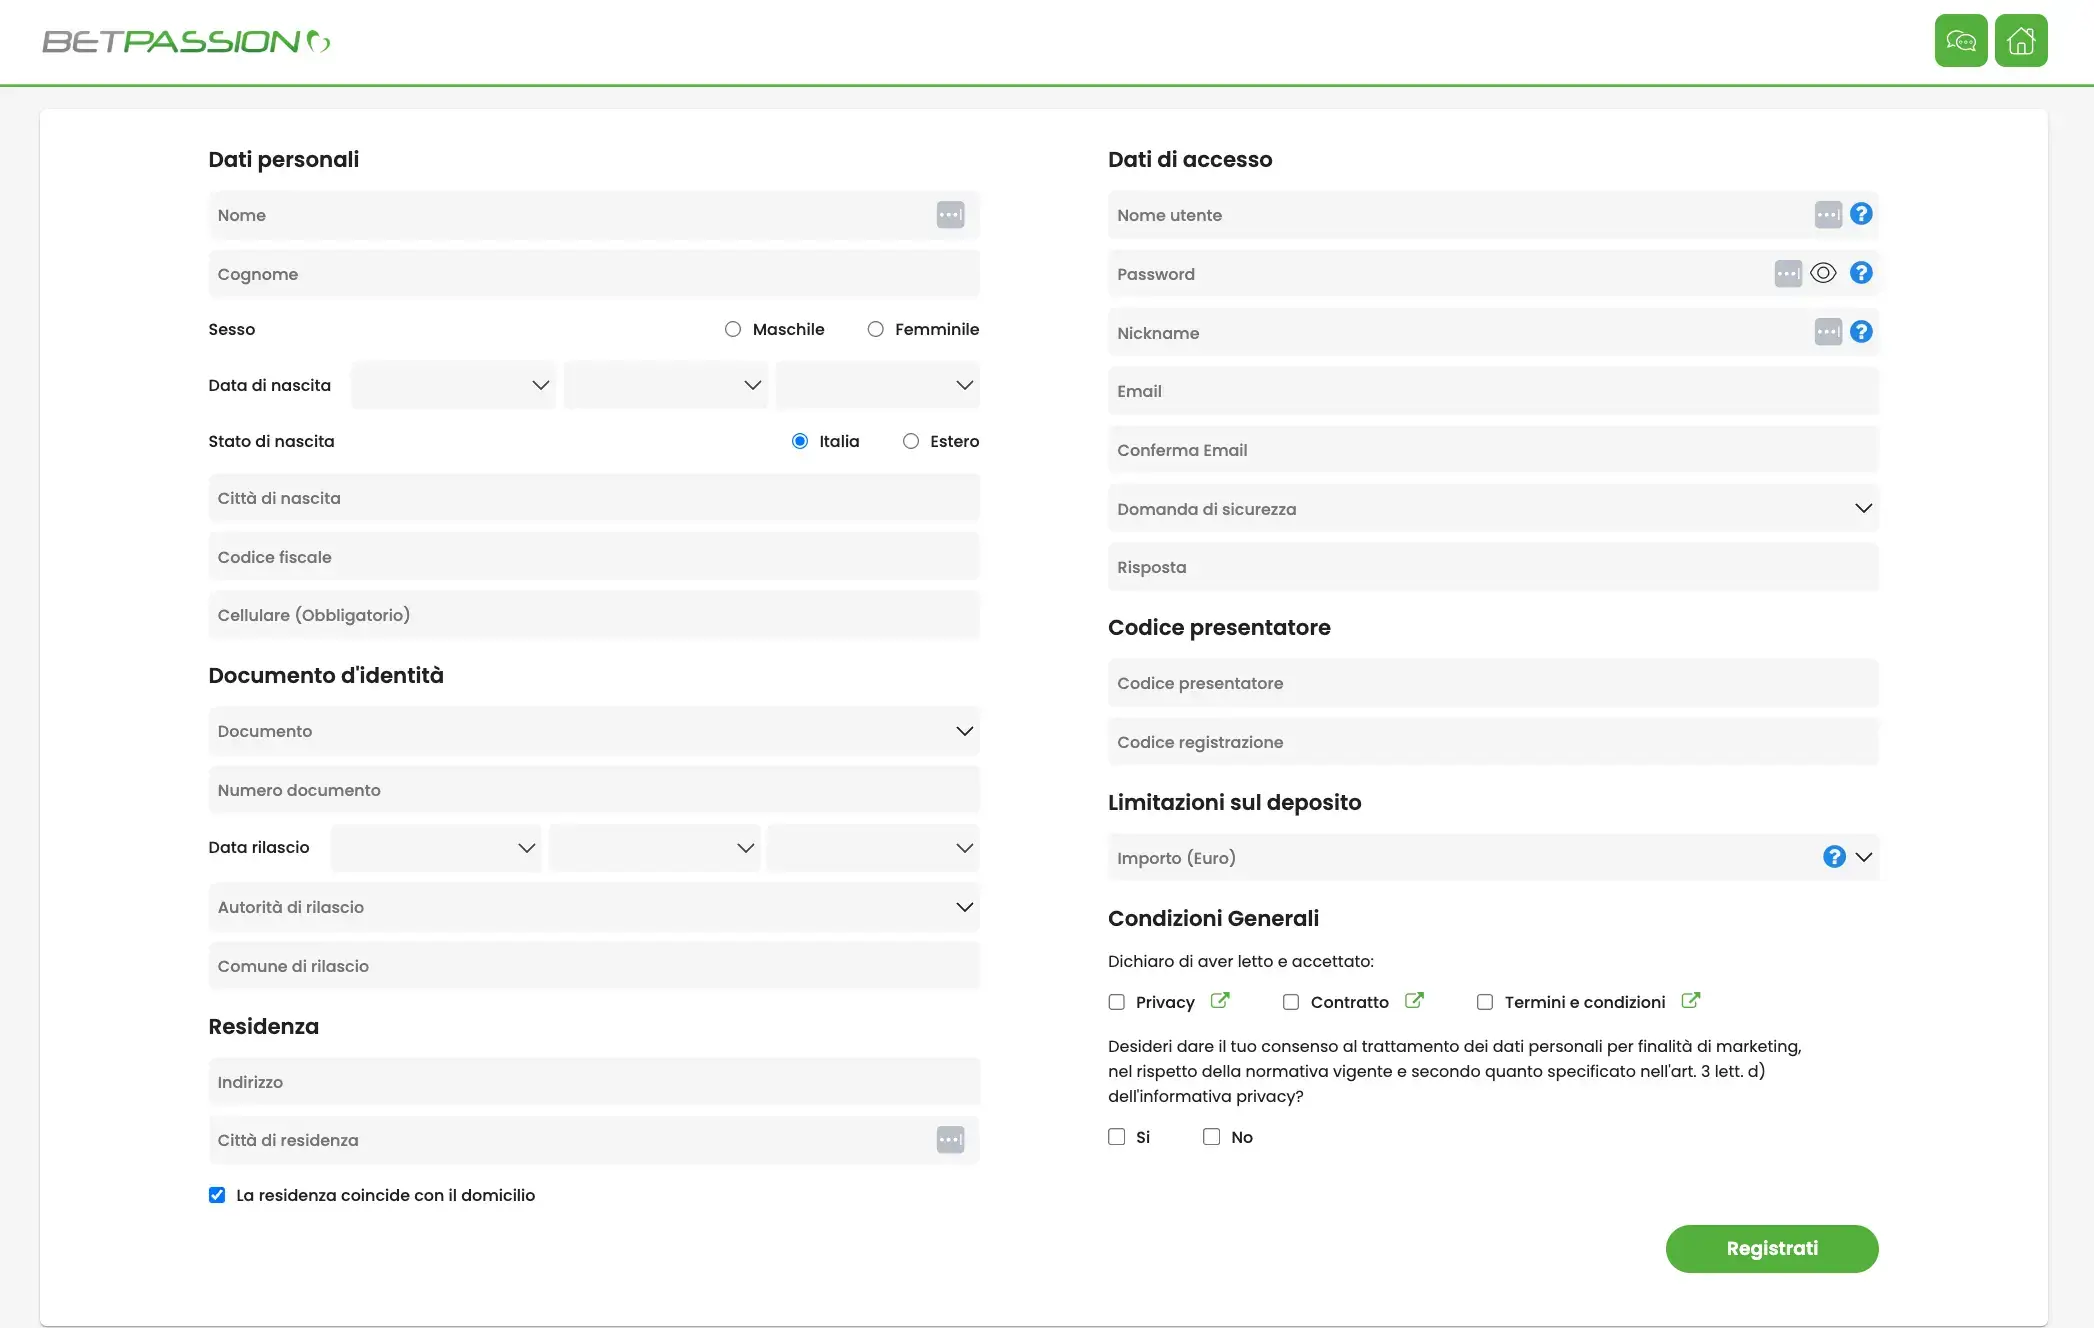The height and width of the screenshot is (1328, 2094).
Task: Click the Conferma Email field
Action: (x=1493, y=450)
